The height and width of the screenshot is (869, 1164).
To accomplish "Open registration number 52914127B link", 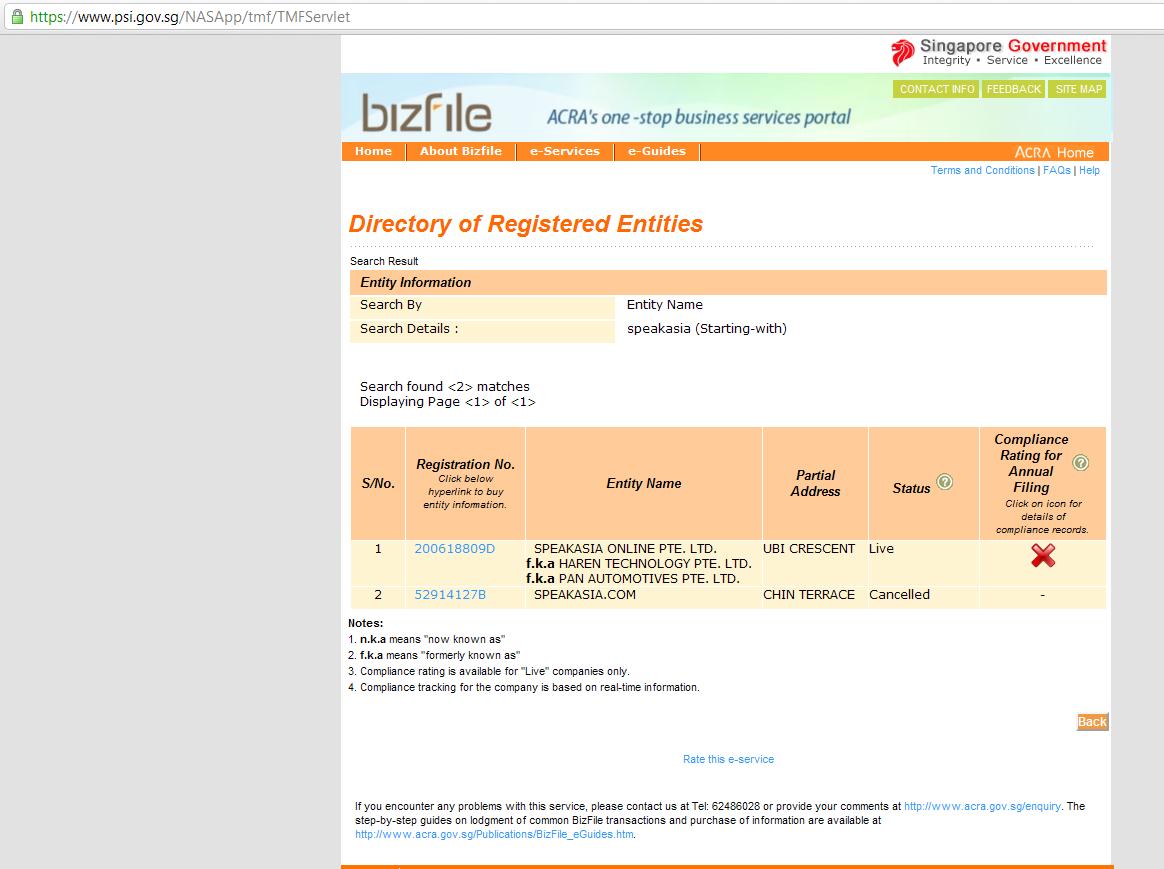I will [450, 595].
